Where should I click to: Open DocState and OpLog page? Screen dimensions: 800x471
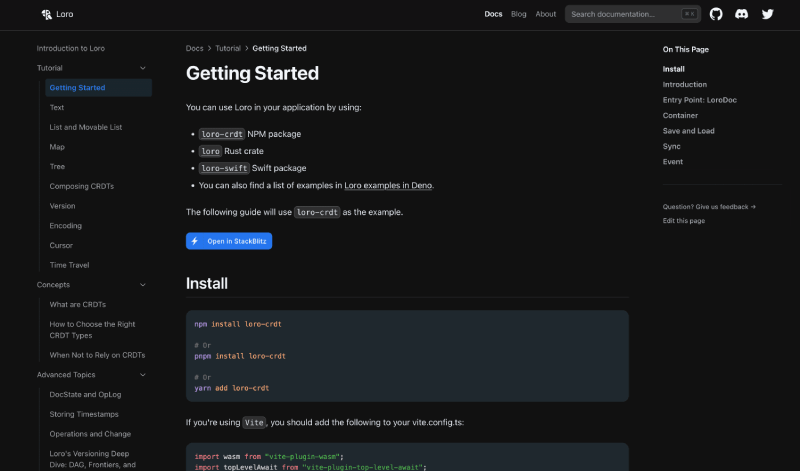coord(85,394)
